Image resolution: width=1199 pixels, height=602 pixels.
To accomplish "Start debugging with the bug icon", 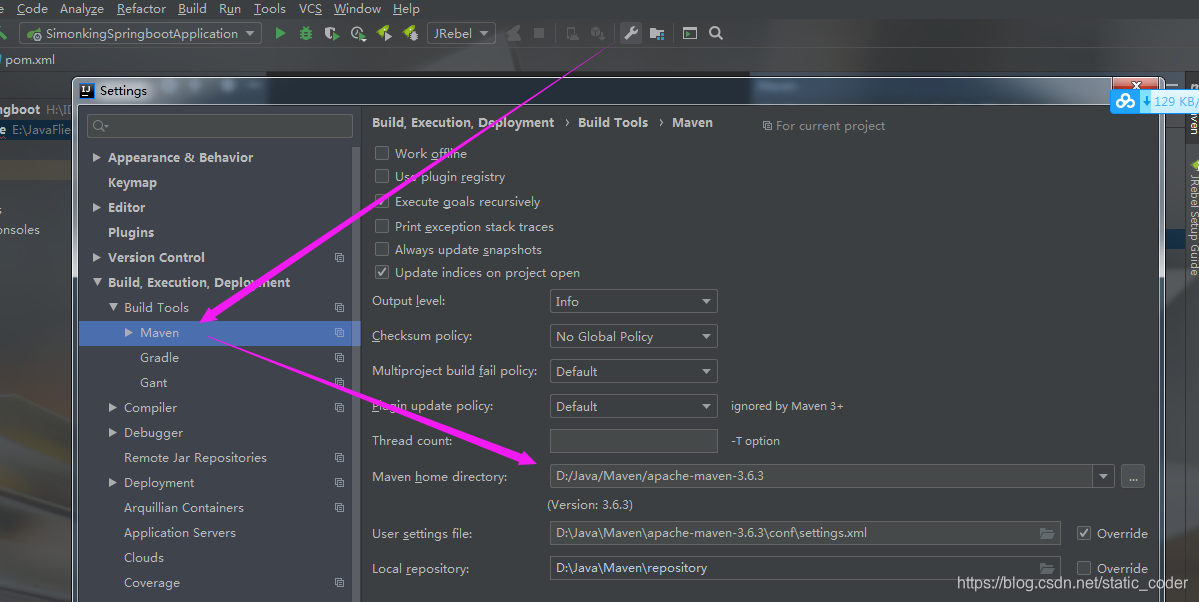I will pos(306,33).
